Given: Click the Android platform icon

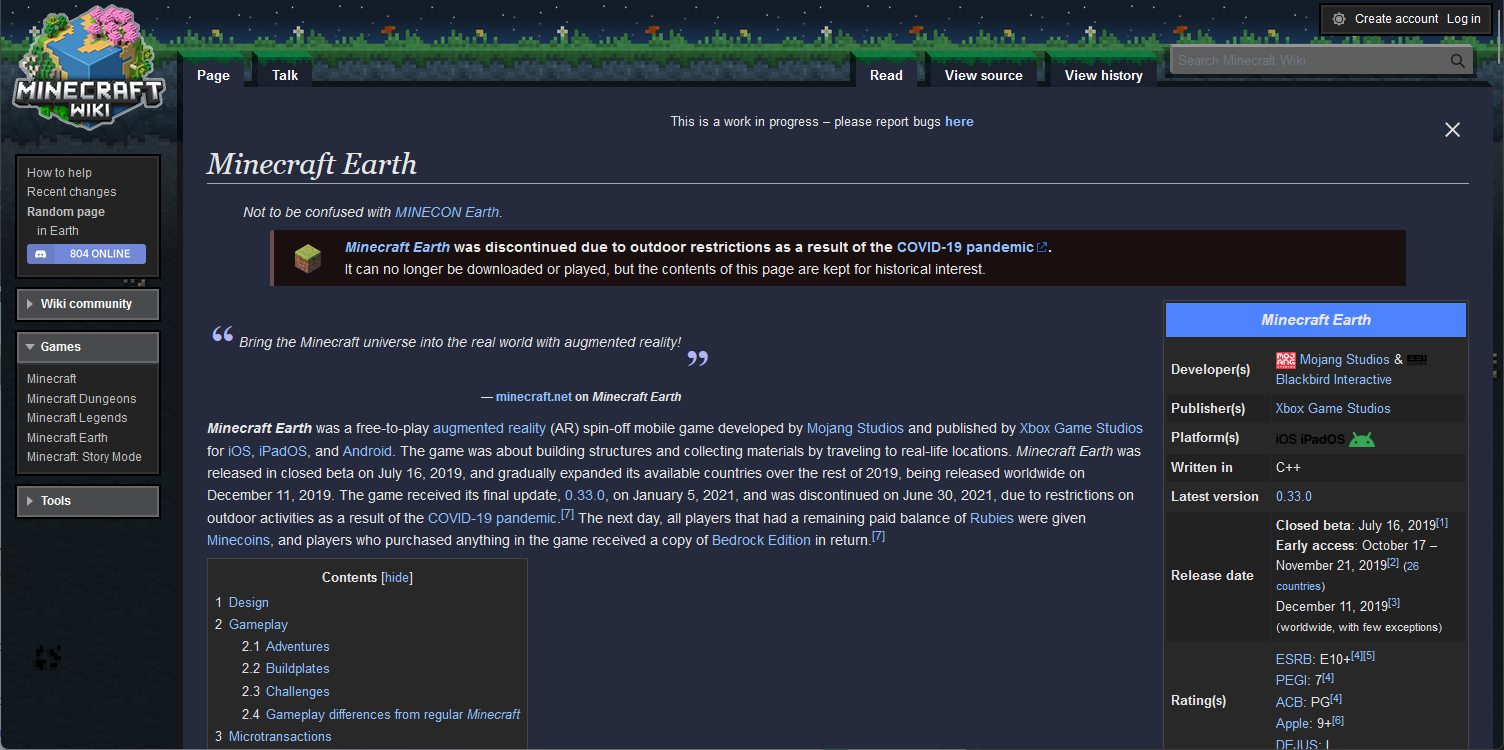Looking at the screenshot, I should pyautogui.click(x=1361, y=438).
